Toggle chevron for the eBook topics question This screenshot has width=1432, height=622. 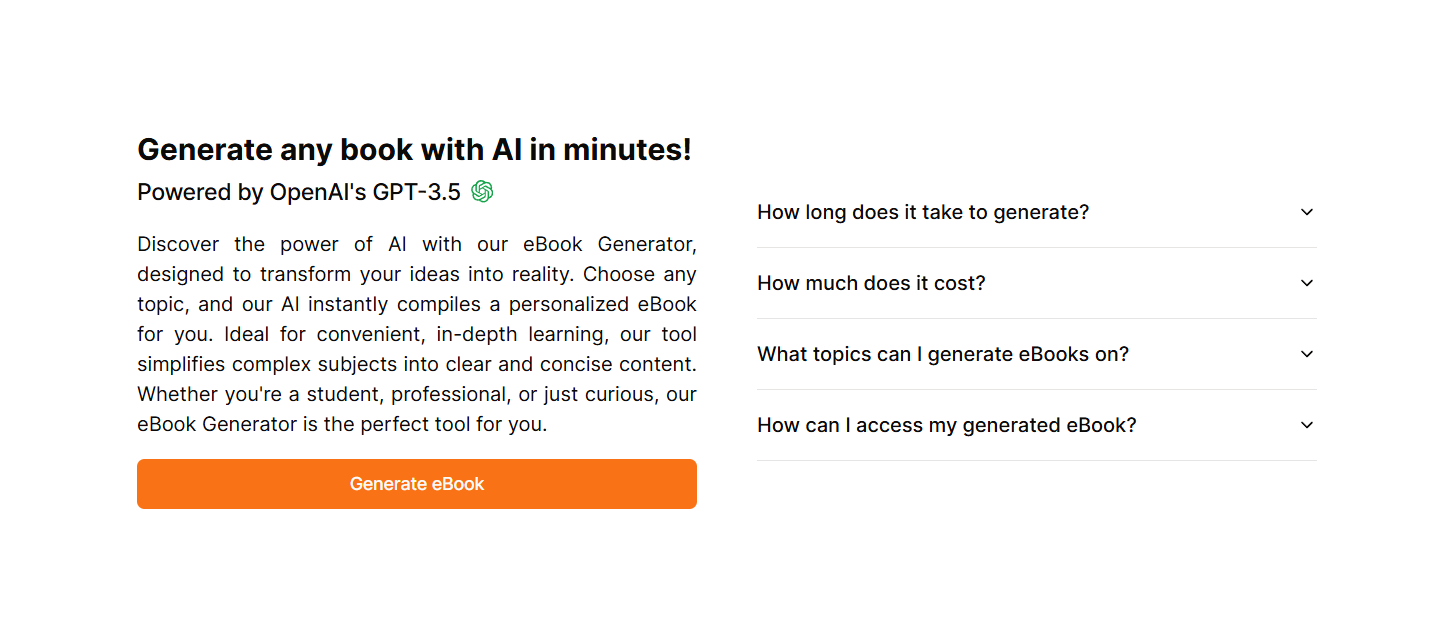point(1306,354)
